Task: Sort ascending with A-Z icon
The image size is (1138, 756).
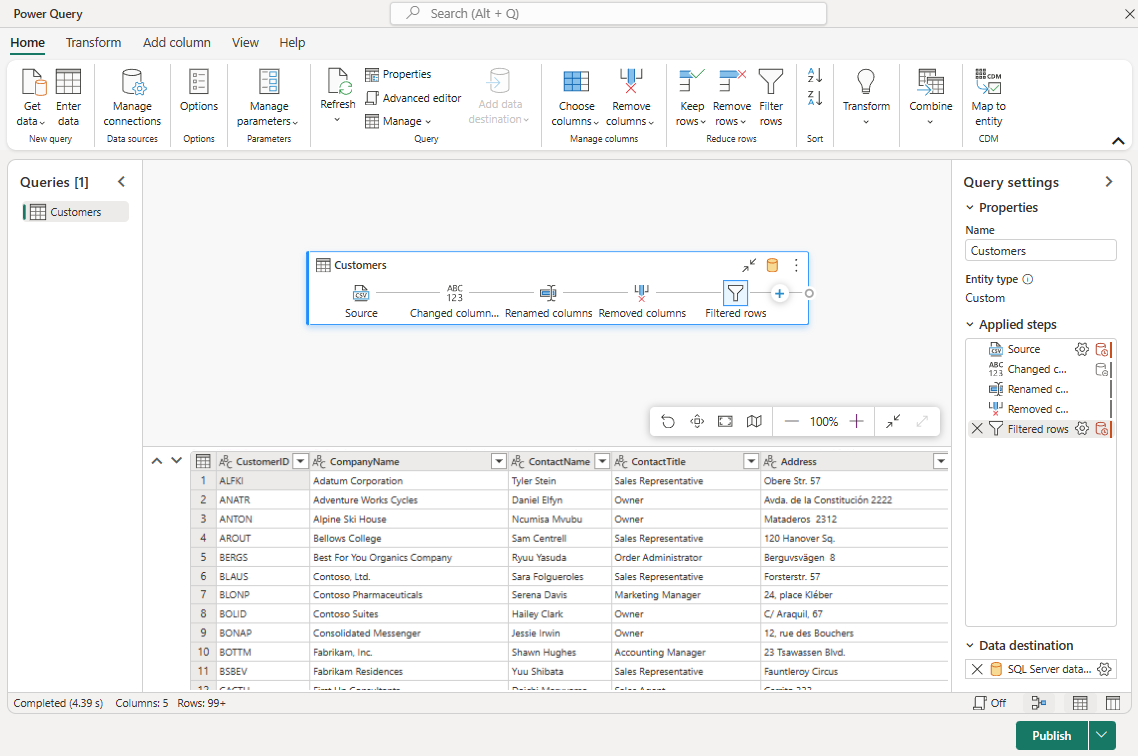Action: [x=814, y=76]
